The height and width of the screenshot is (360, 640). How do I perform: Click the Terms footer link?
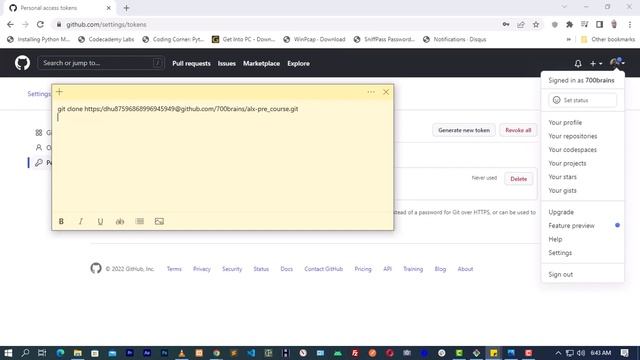coord(174,269)
